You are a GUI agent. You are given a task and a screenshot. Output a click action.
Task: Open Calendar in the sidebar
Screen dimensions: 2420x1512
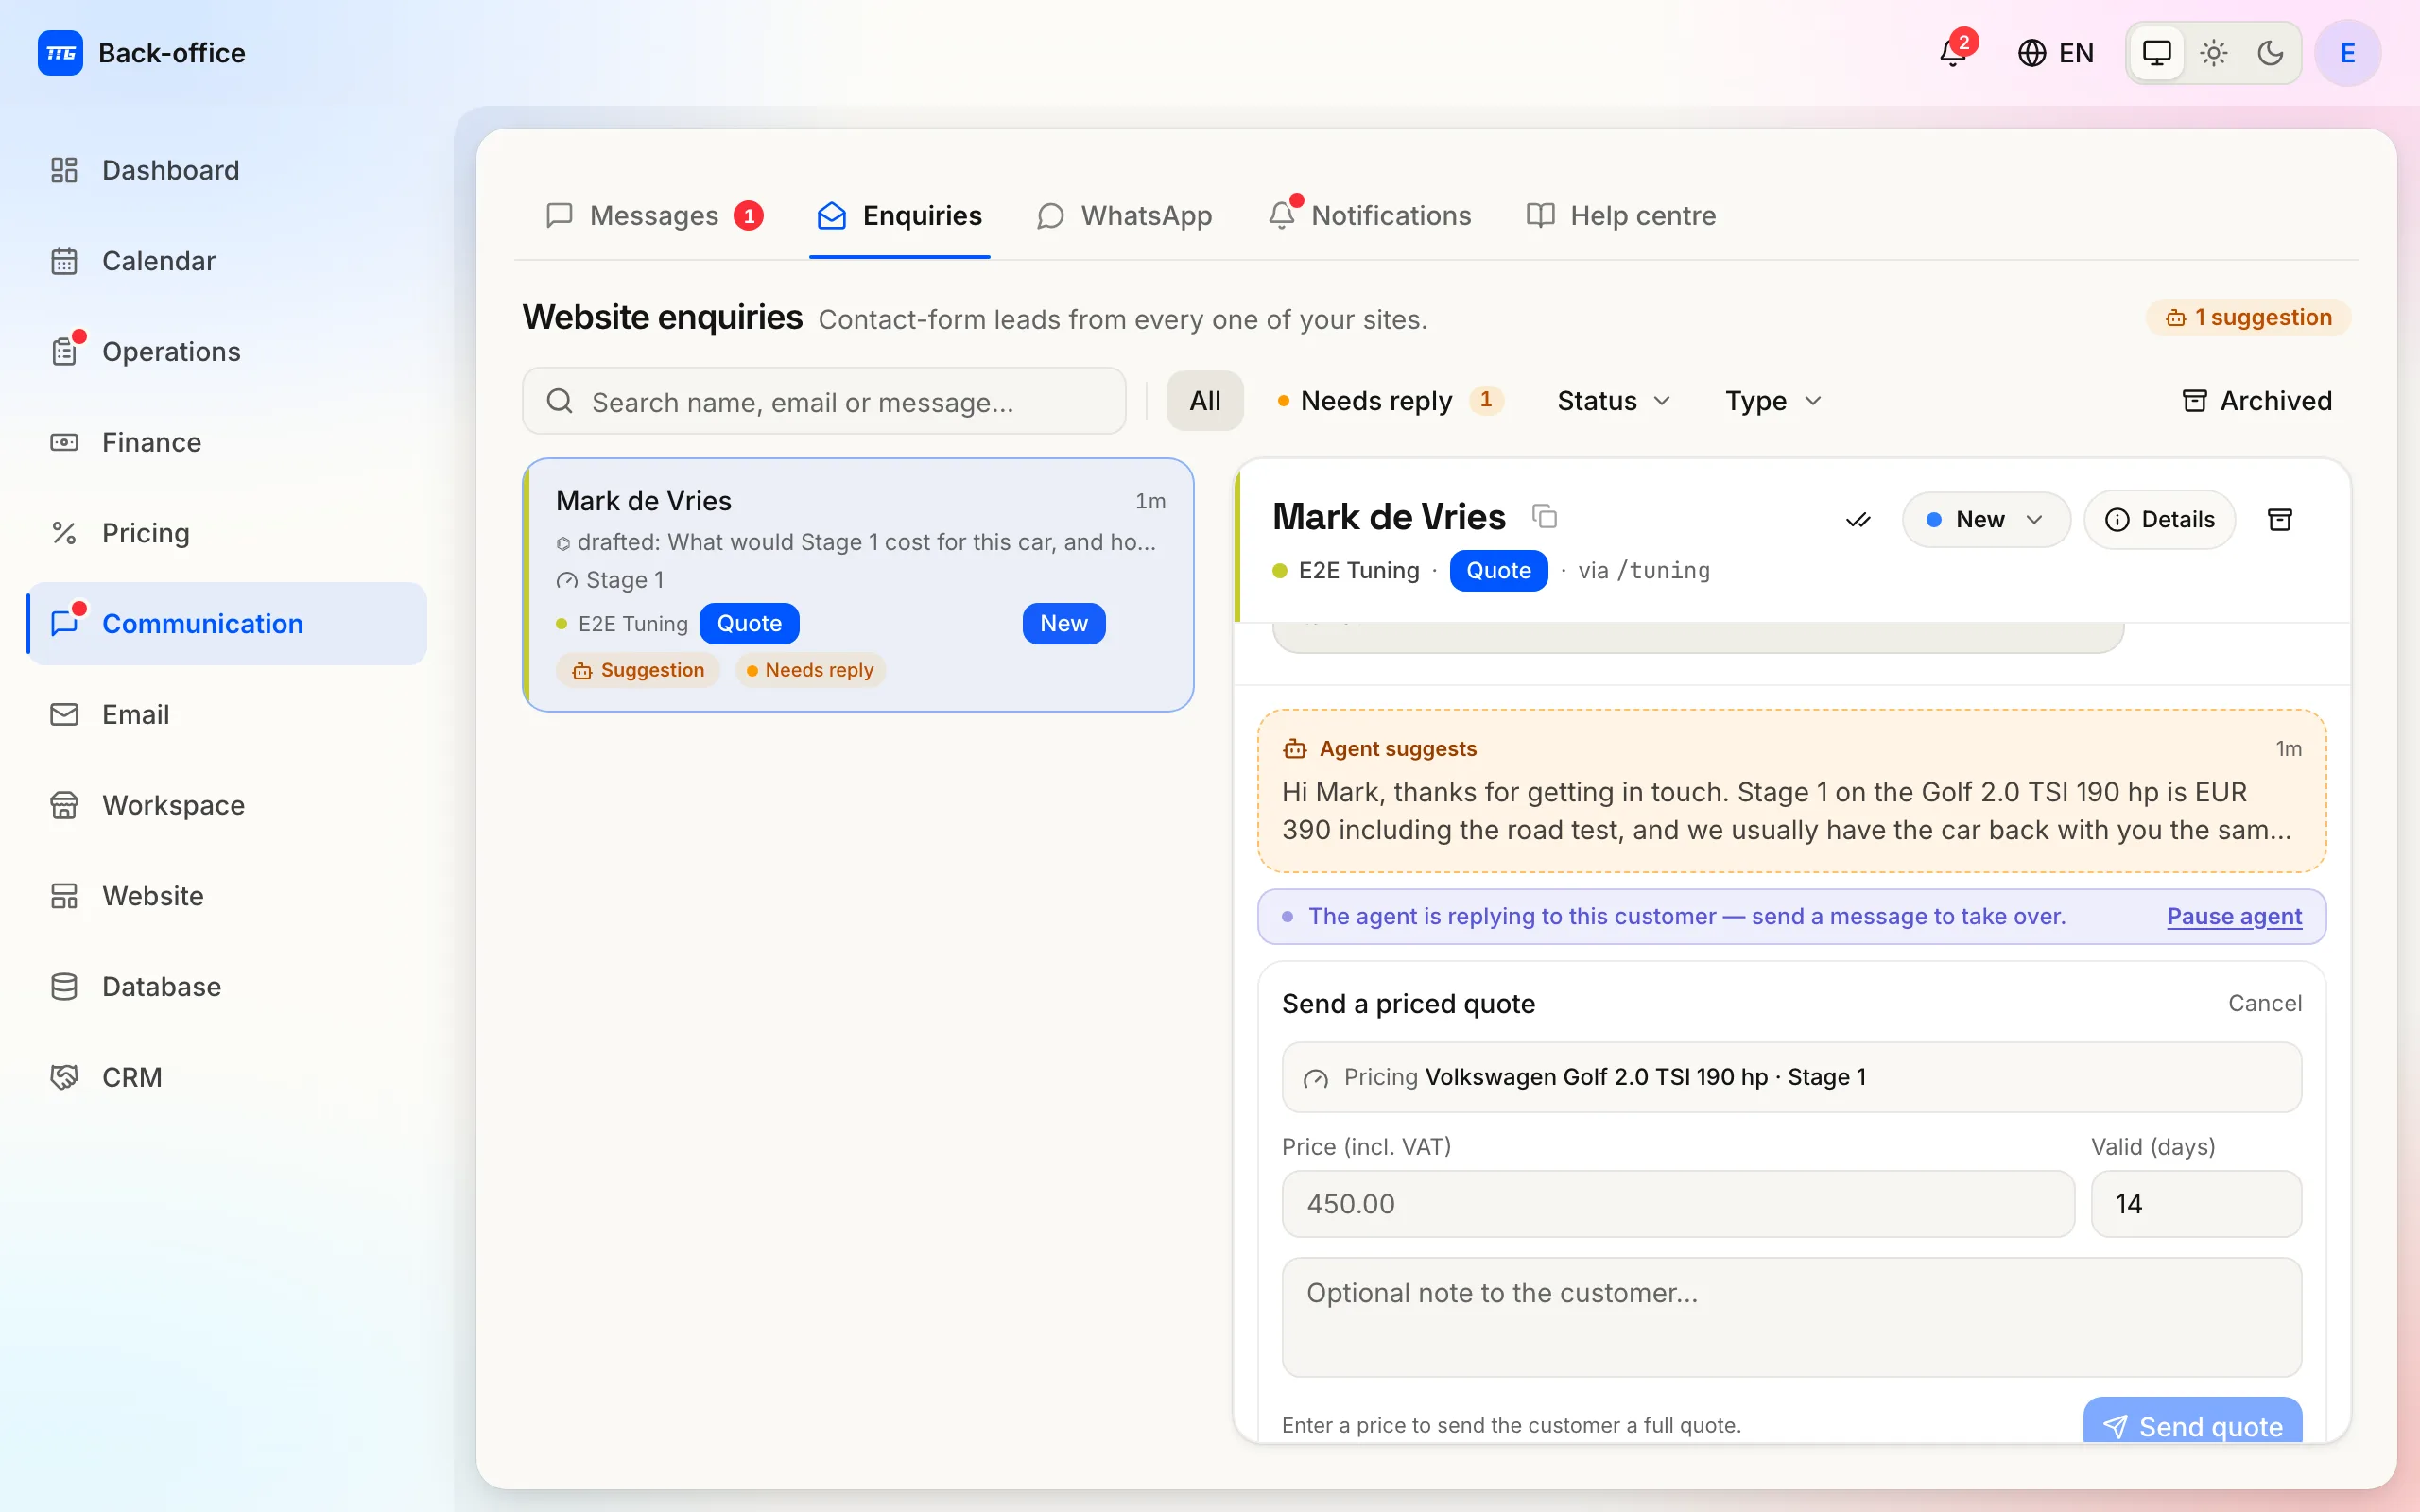(x=227, y=261)
